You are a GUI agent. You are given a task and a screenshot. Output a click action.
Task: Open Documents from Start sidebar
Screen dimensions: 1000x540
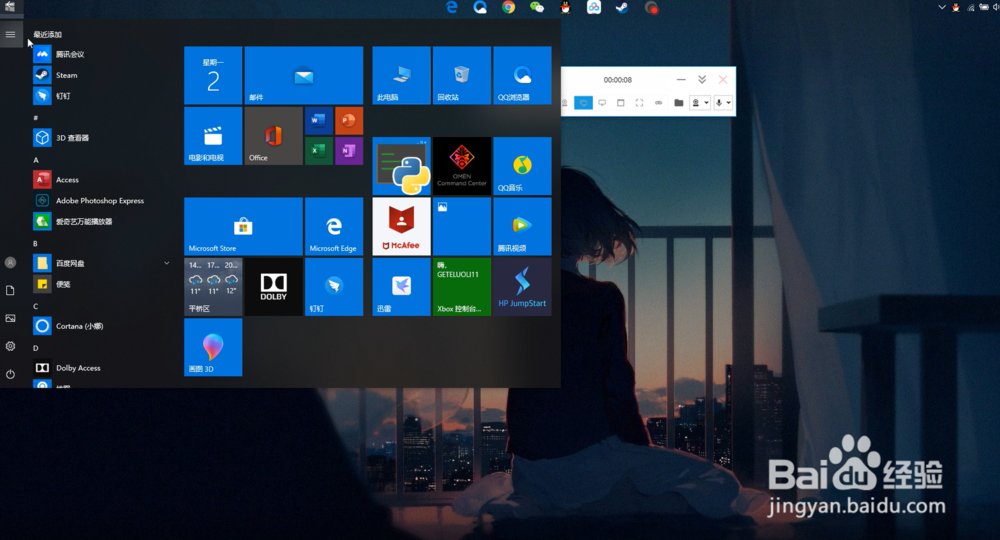pyautogui.click(x=10, y=291)
